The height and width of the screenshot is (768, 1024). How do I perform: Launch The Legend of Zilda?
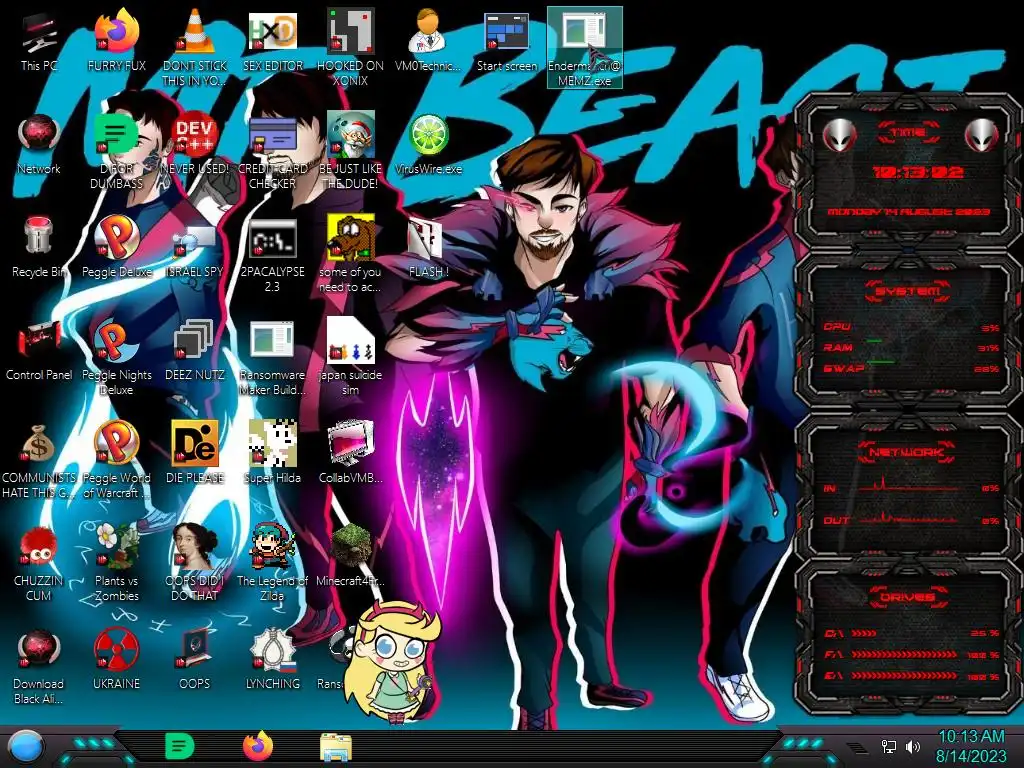(x=272, y=562)
